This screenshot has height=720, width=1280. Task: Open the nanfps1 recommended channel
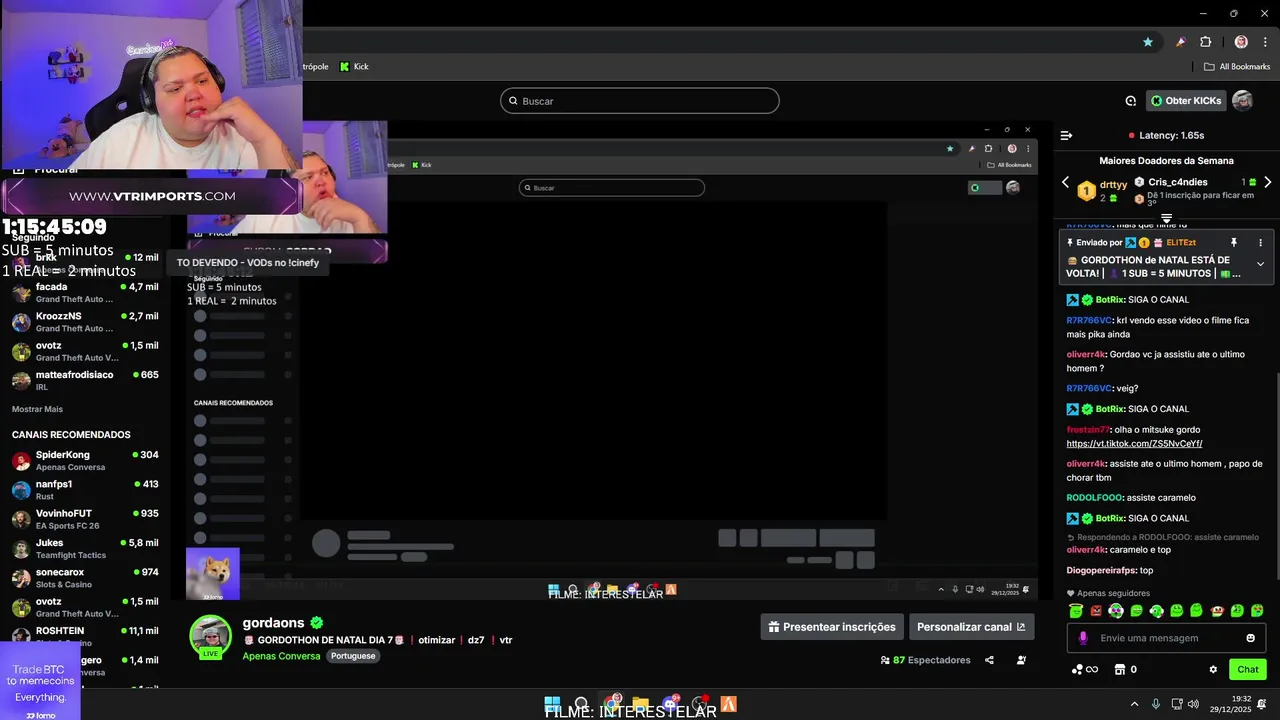pos(84,490)
